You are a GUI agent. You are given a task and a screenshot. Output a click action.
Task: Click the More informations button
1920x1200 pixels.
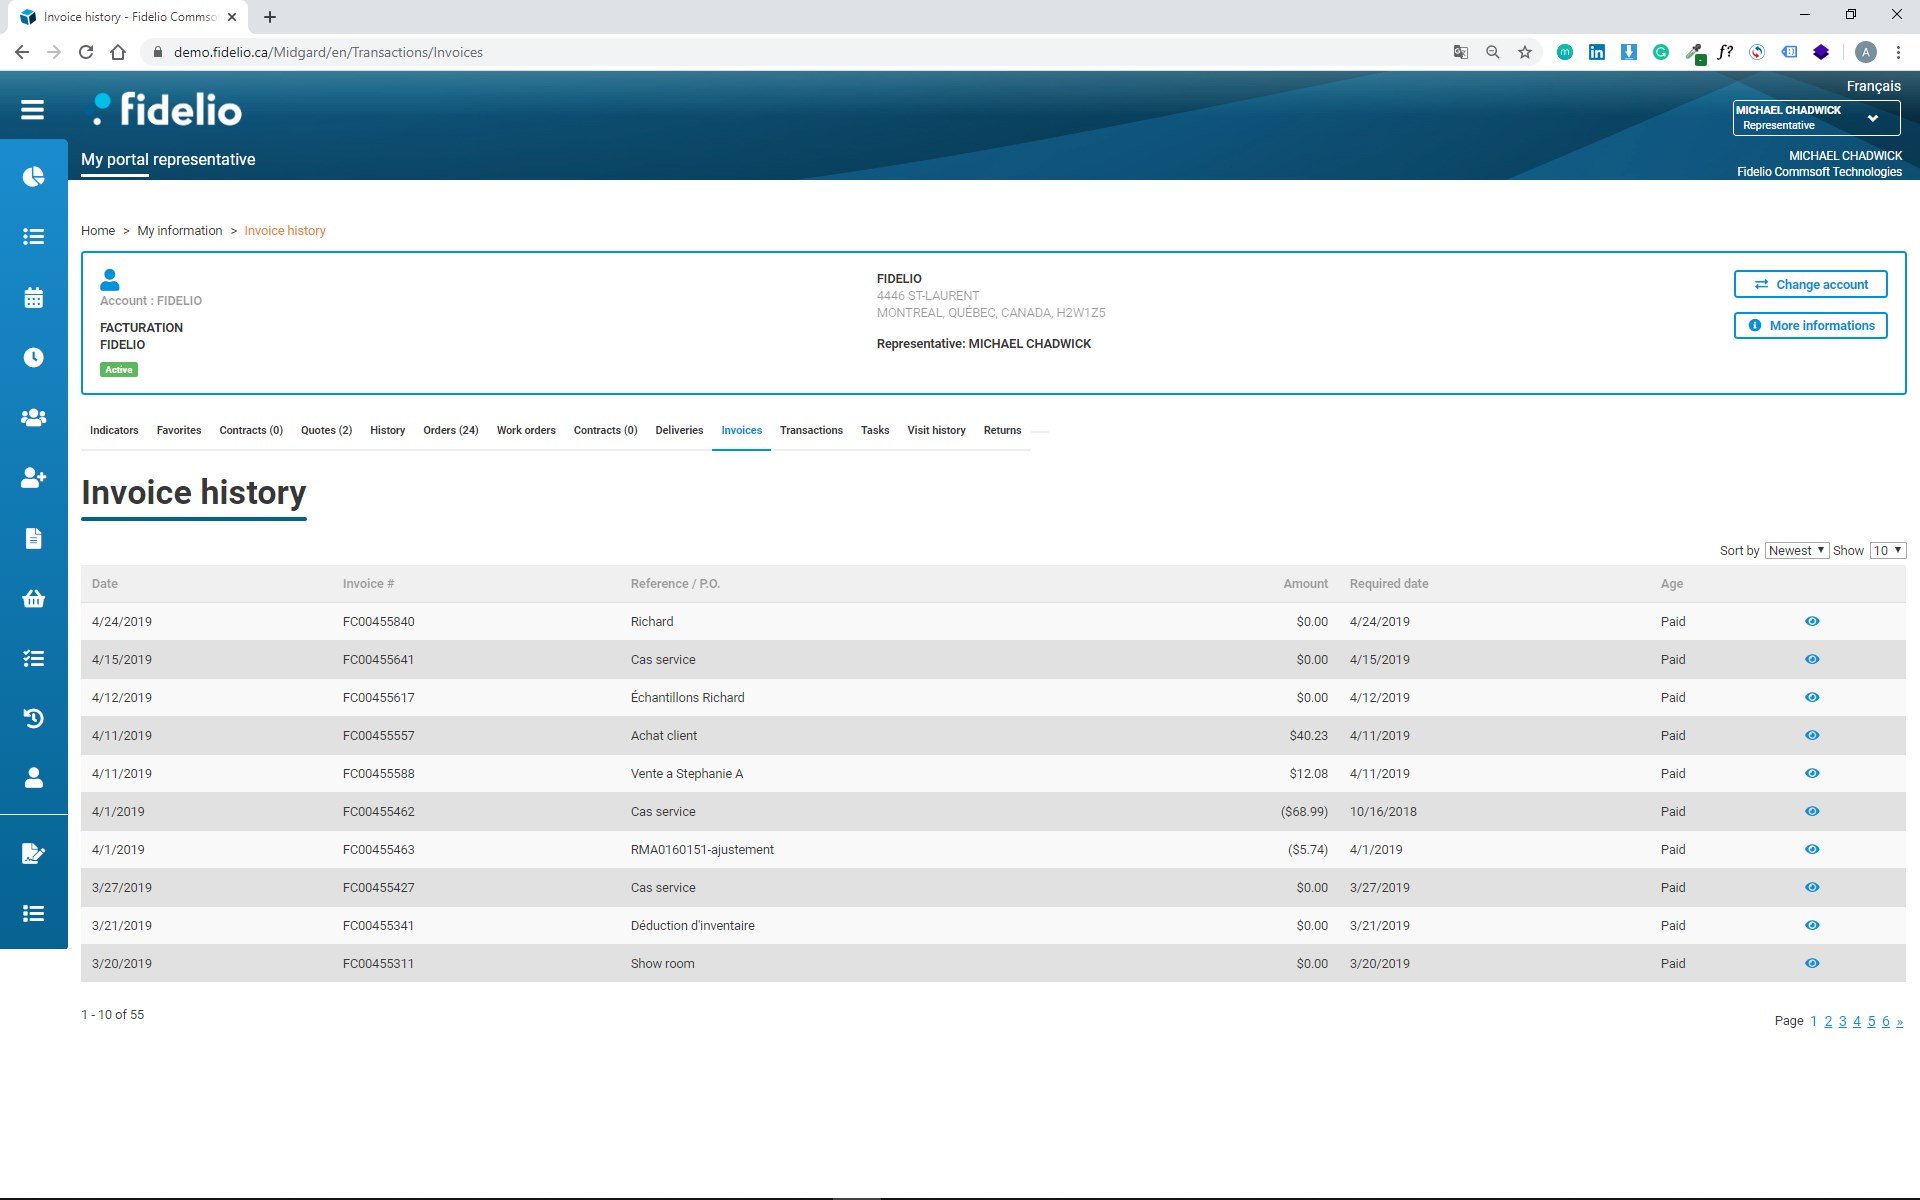1810,325
